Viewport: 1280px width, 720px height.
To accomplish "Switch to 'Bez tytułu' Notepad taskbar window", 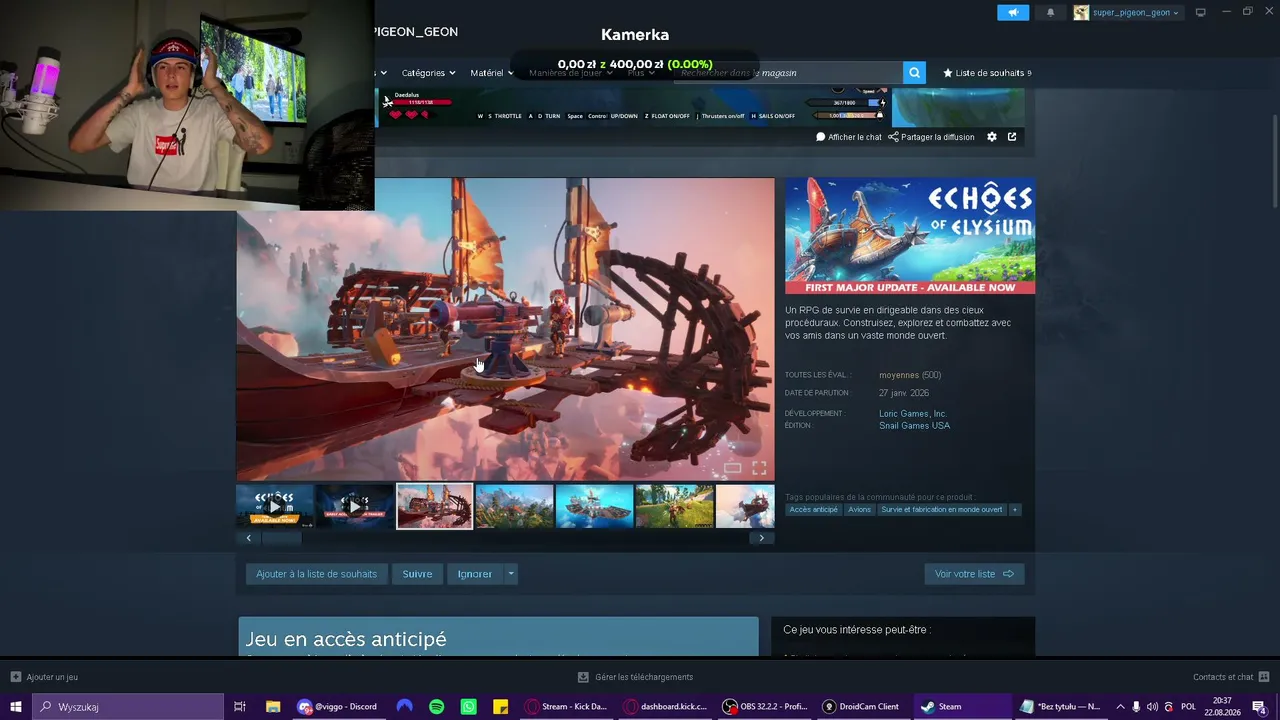I will [1060, 707].
